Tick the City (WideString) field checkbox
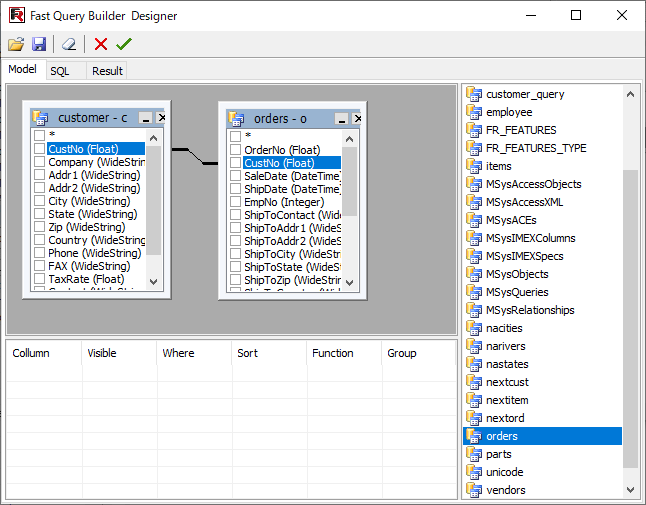The width and height of the screenshot is (646, 505). point(40,201)
